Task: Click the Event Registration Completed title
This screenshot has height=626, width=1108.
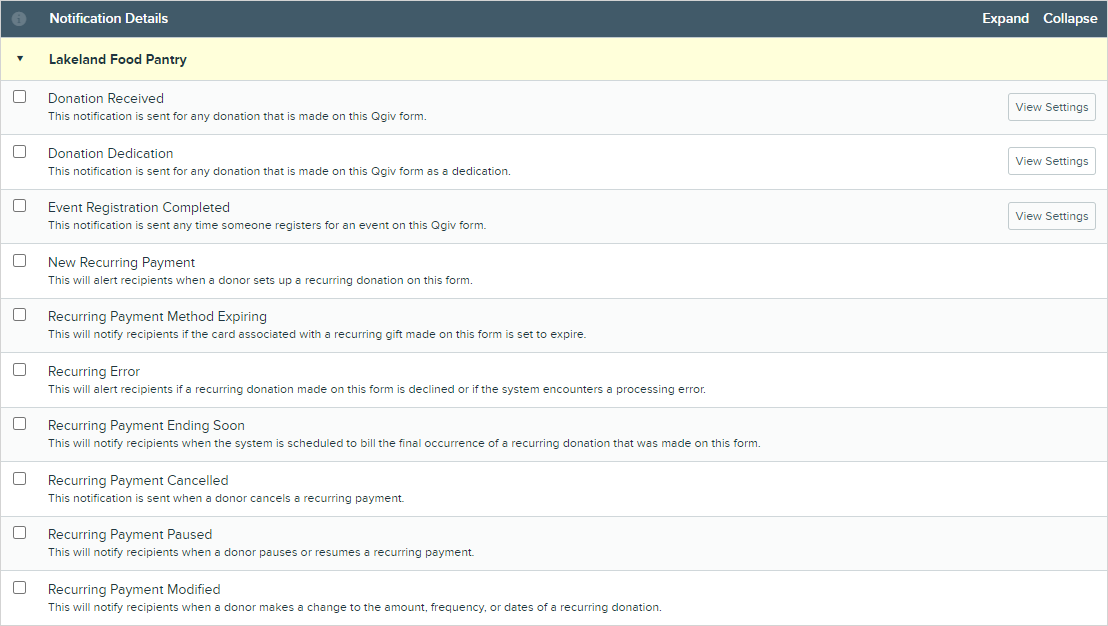Action: 138,207
